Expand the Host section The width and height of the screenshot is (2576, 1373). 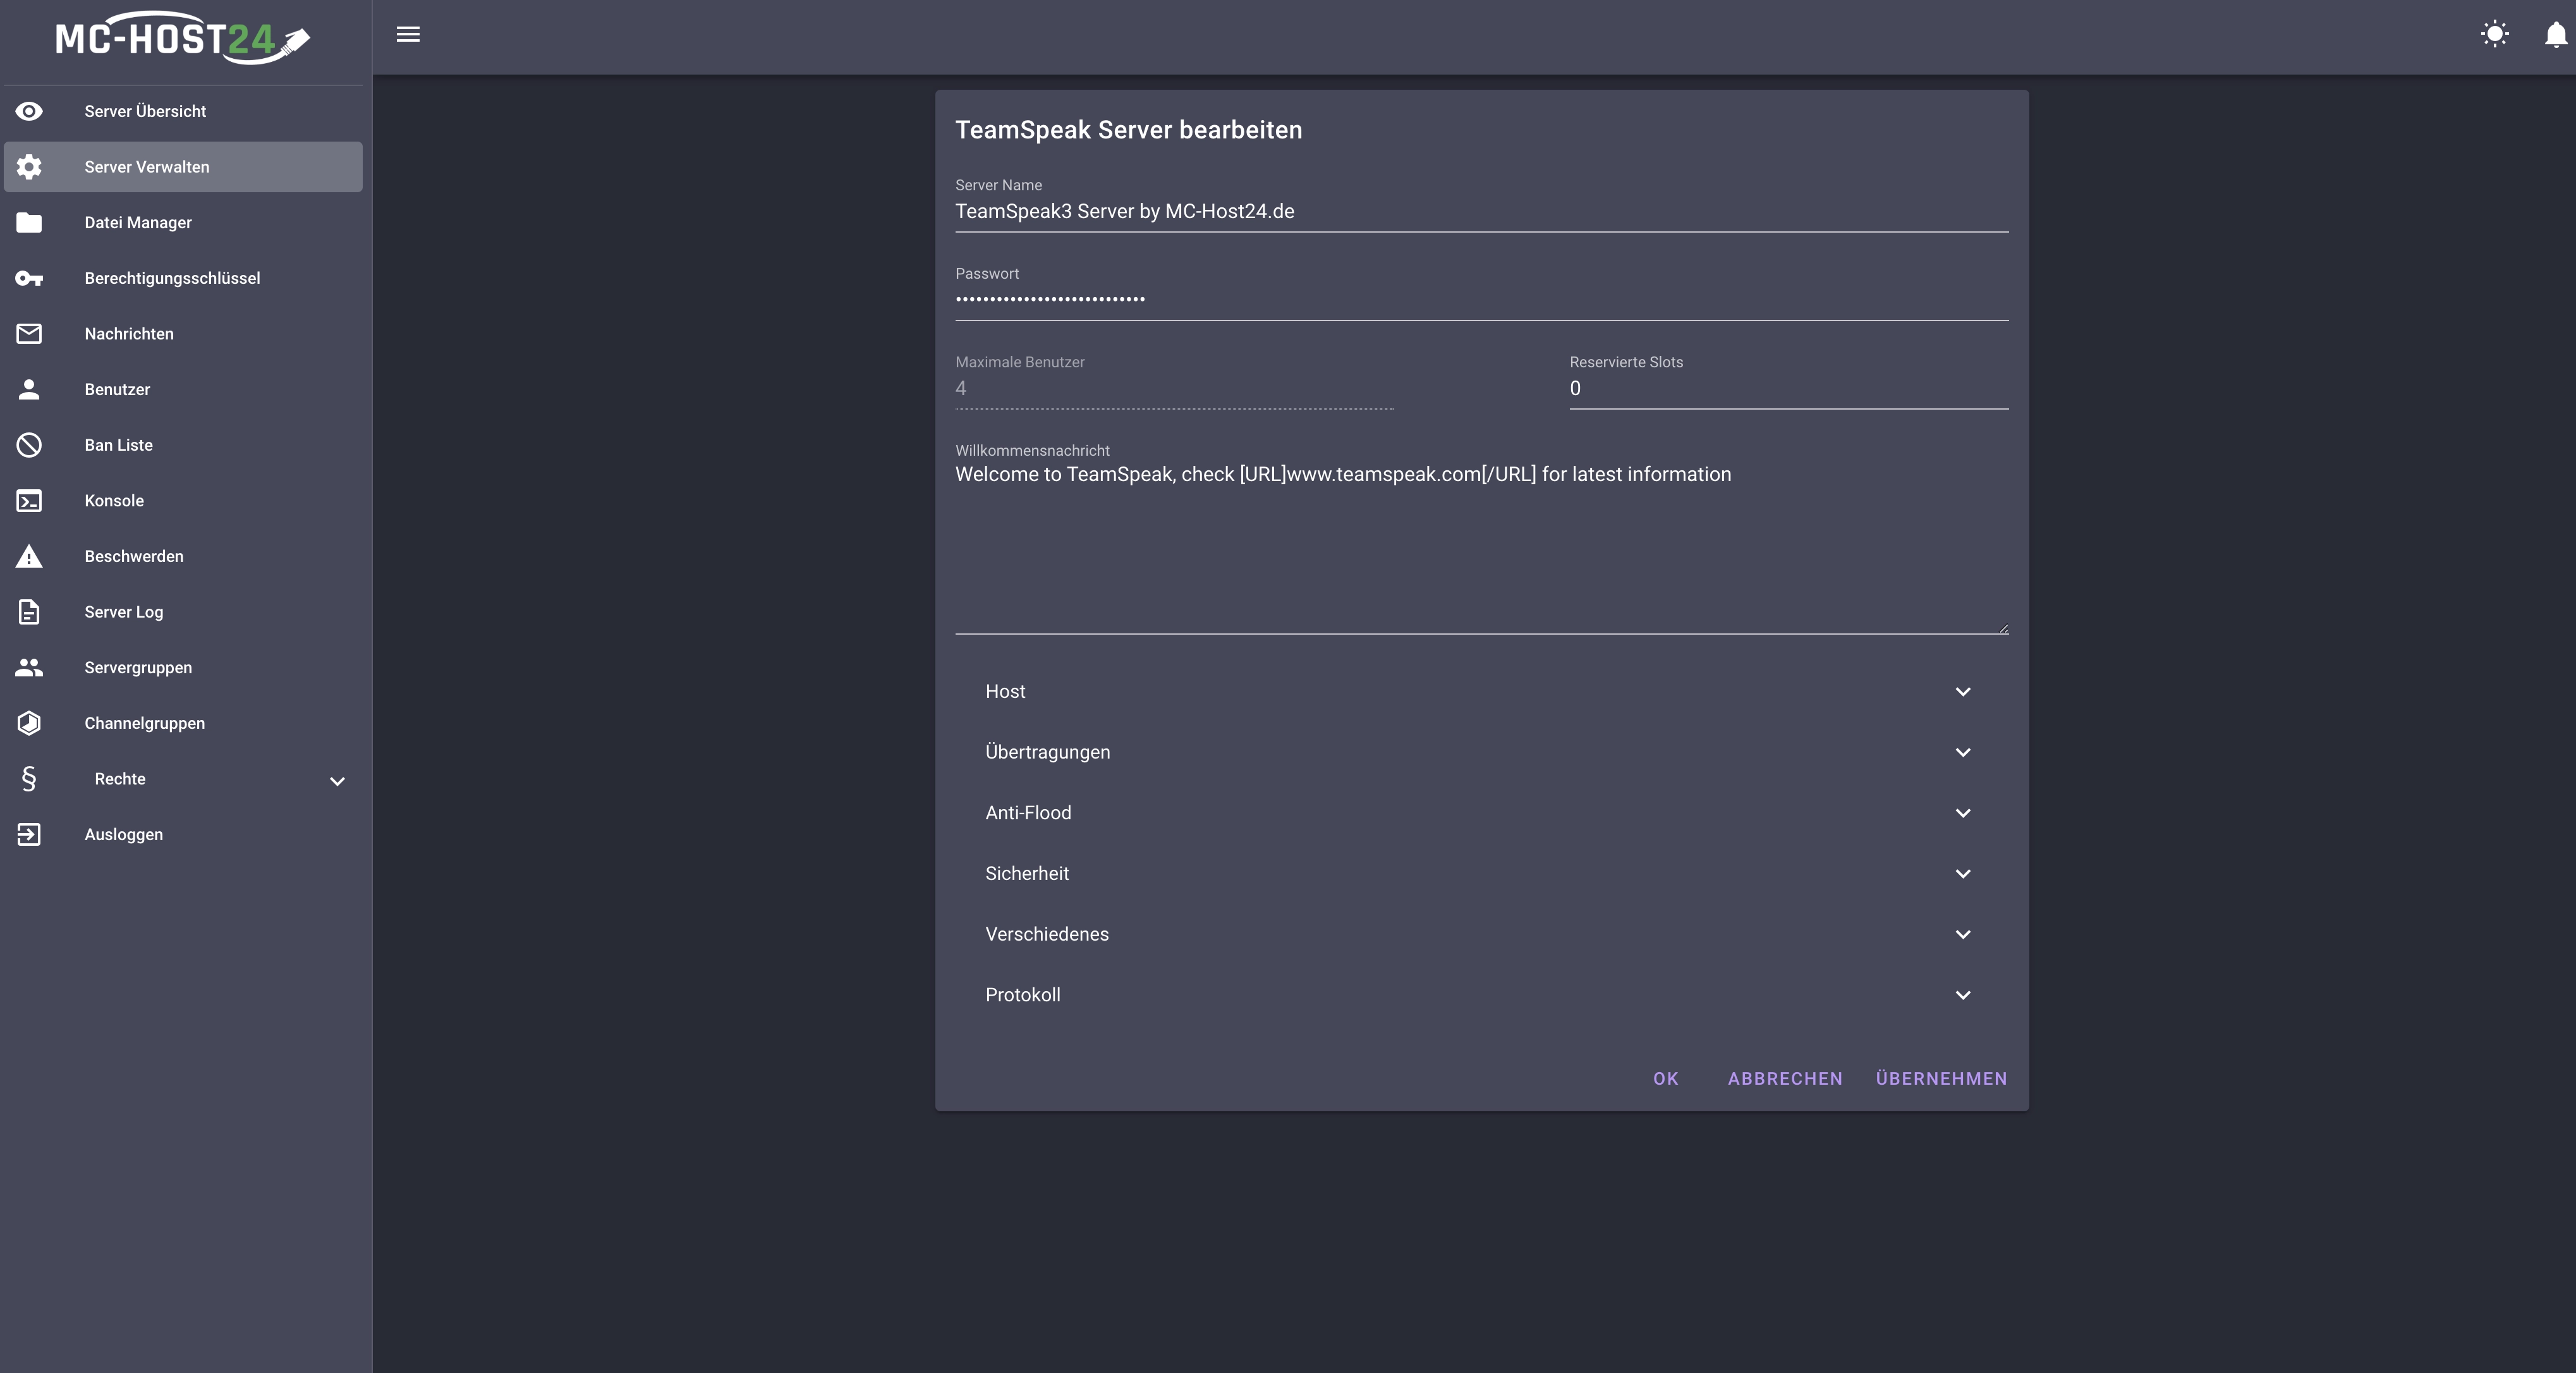pos(1481,692)
